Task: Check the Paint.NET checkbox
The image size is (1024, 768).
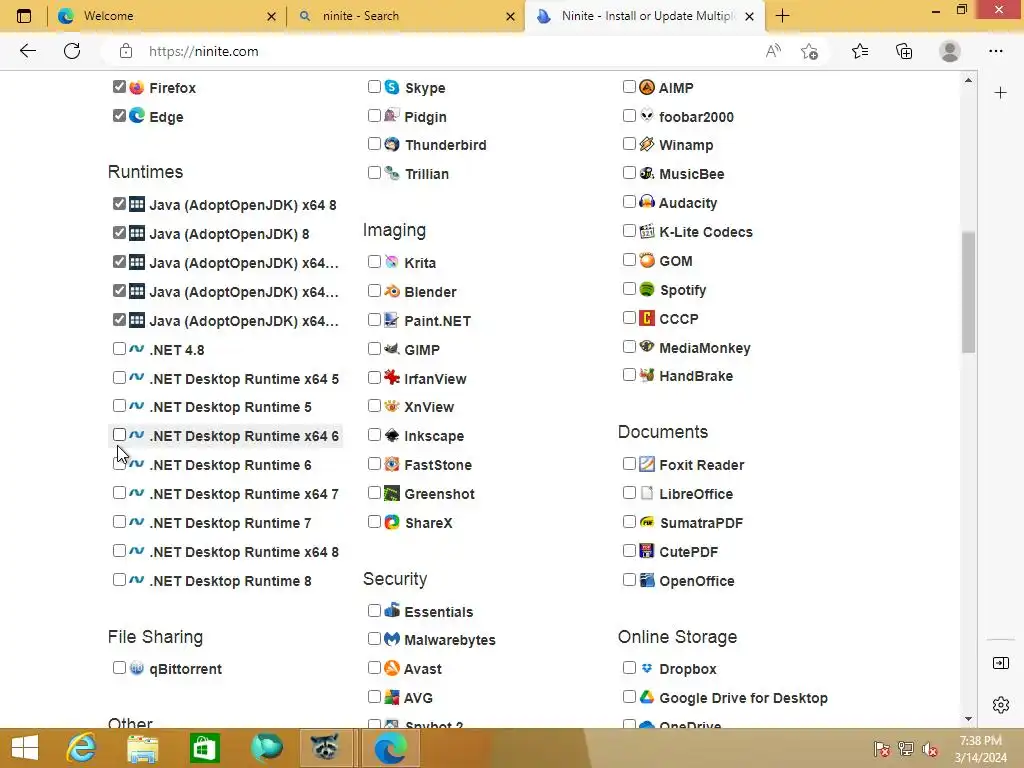Action: tap(374, 319)
